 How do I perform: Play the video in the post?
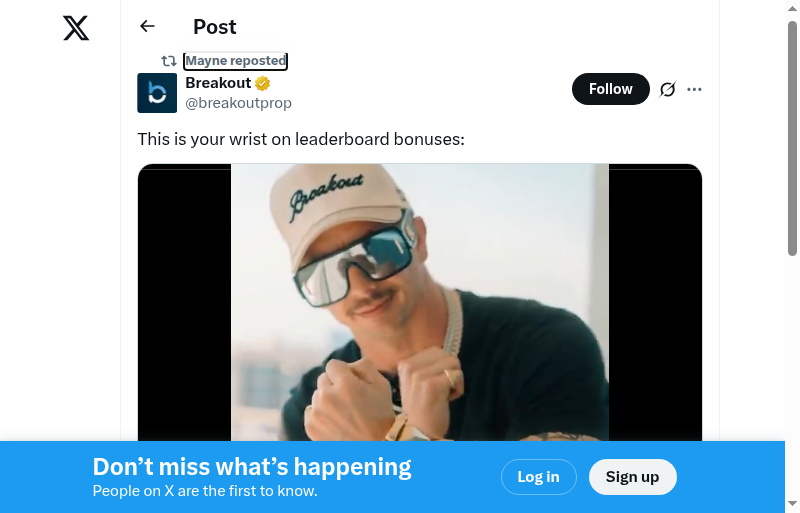pyautogui.click(x=420, y=302)
